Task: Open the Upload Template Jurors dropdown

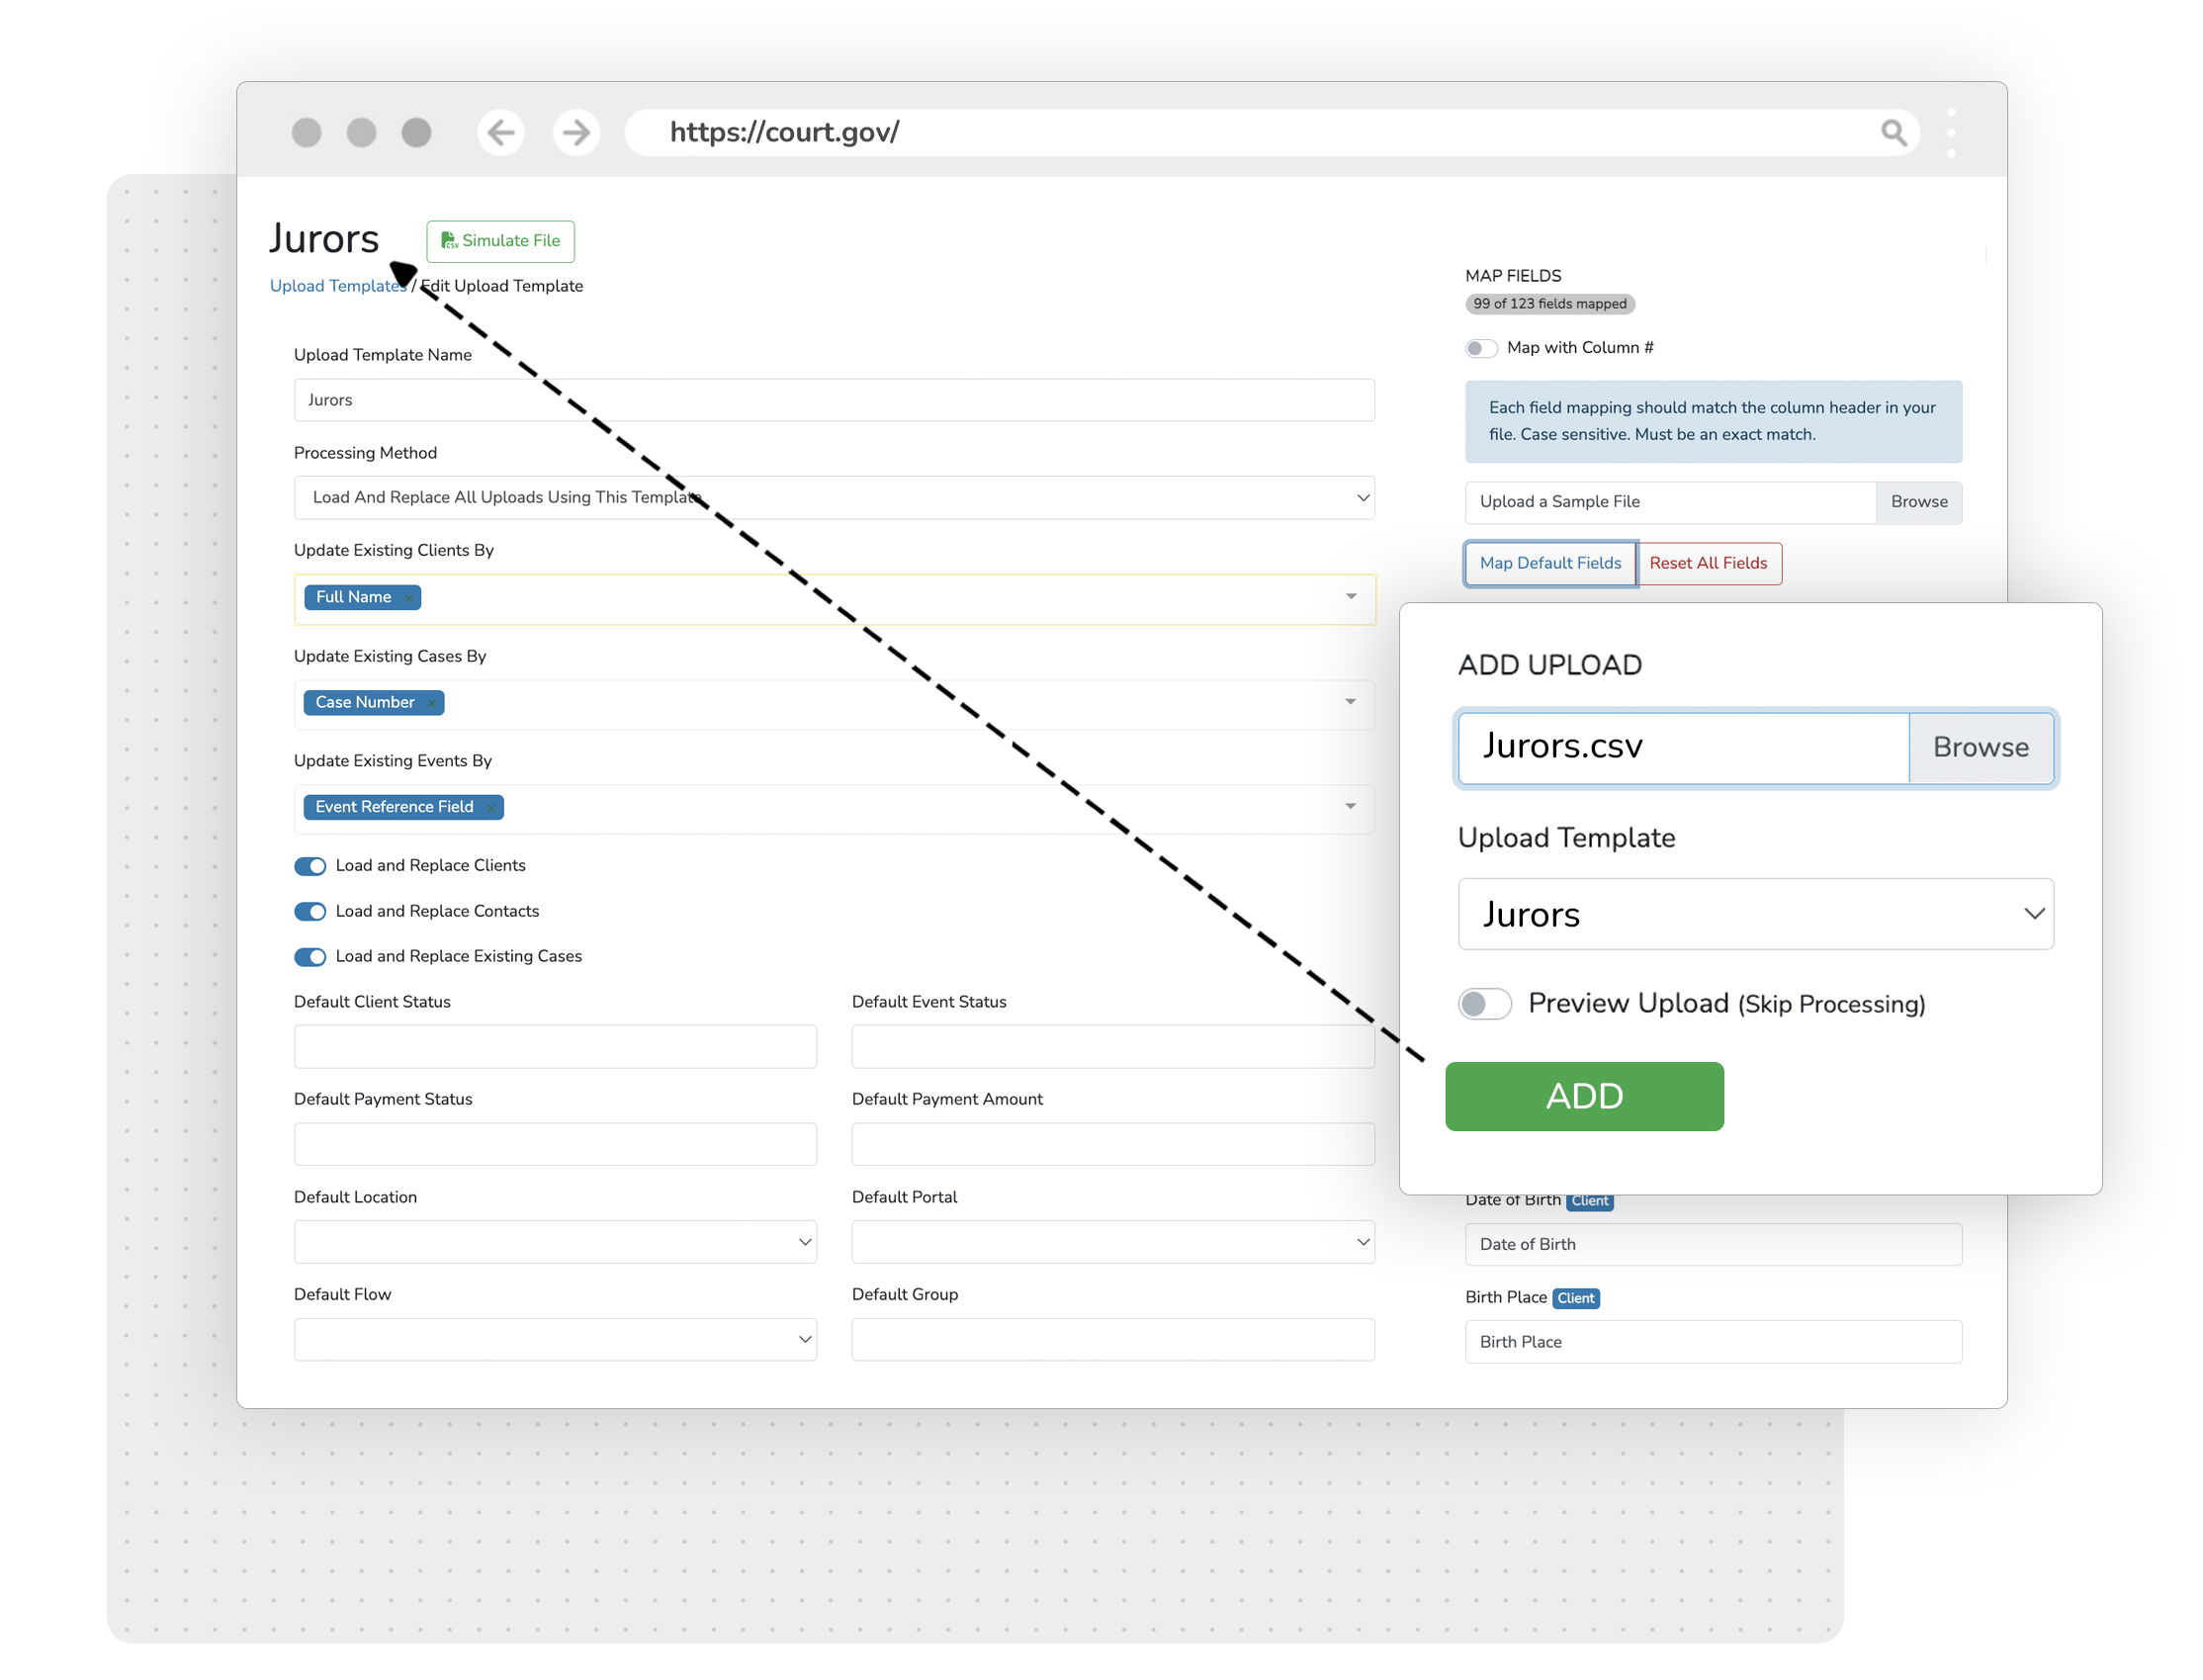Action: 1754,913
